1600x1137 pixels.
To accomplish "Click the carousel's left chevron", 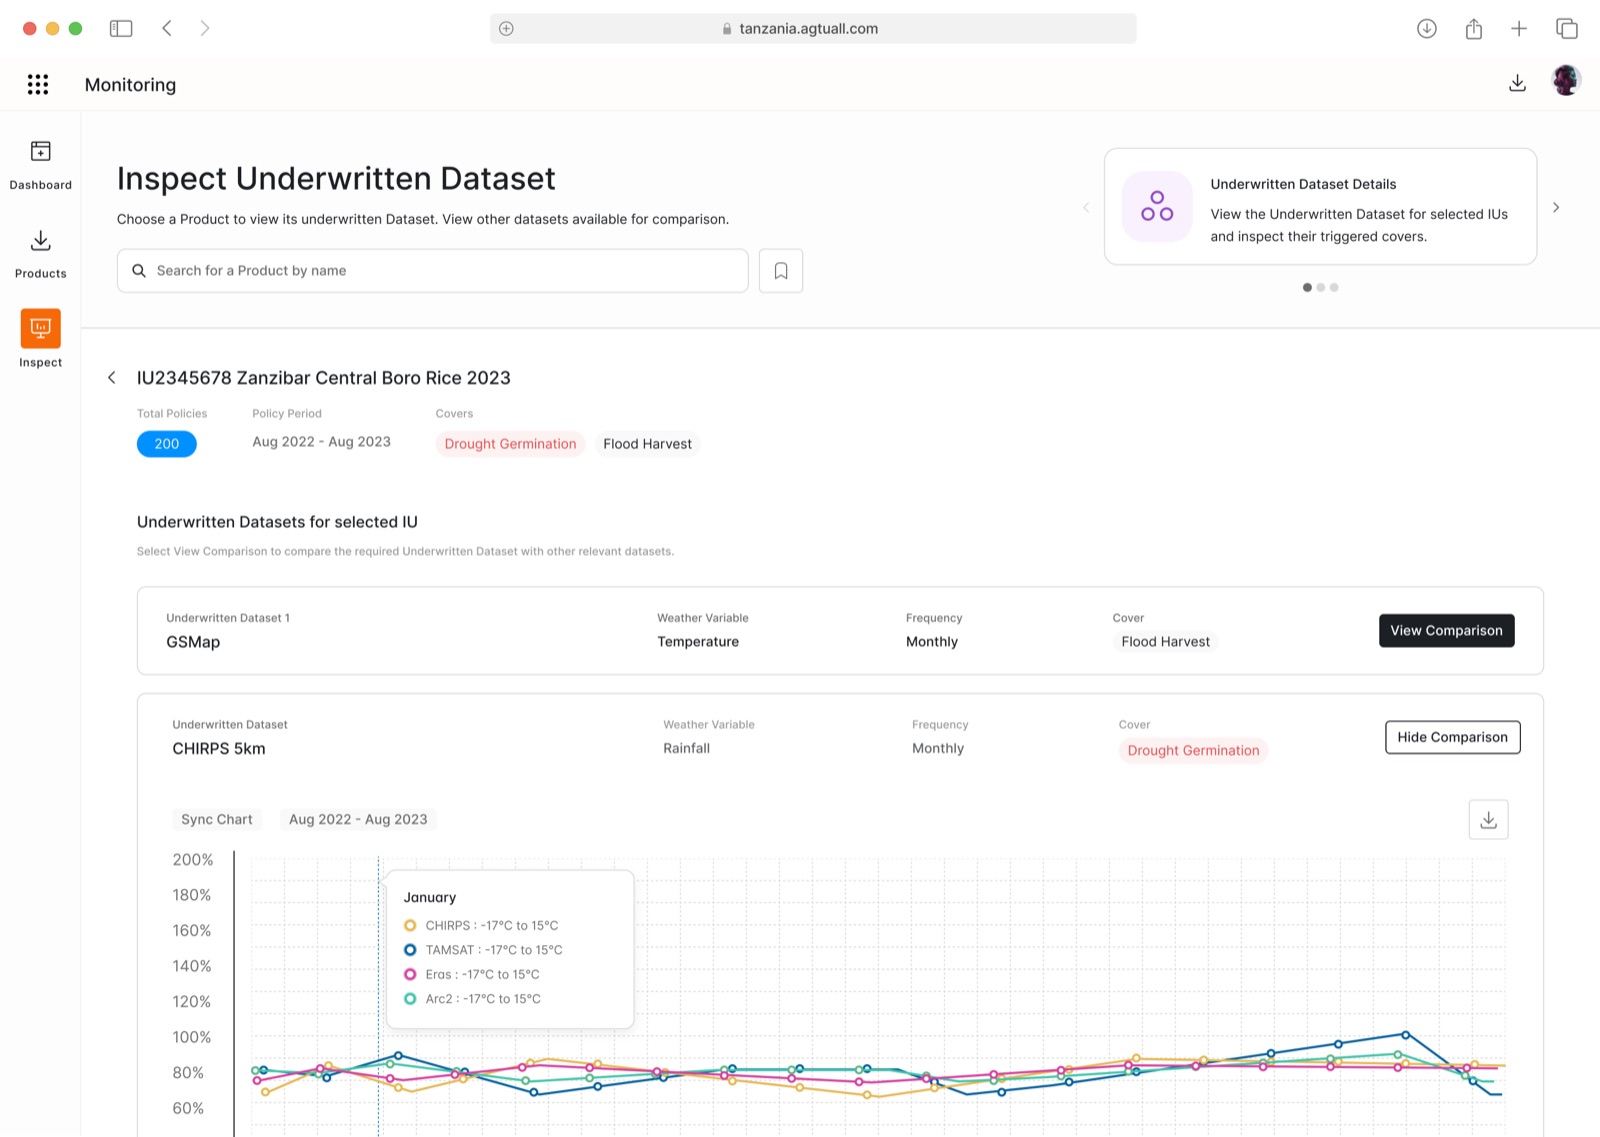I will [x=1086, y=208].
